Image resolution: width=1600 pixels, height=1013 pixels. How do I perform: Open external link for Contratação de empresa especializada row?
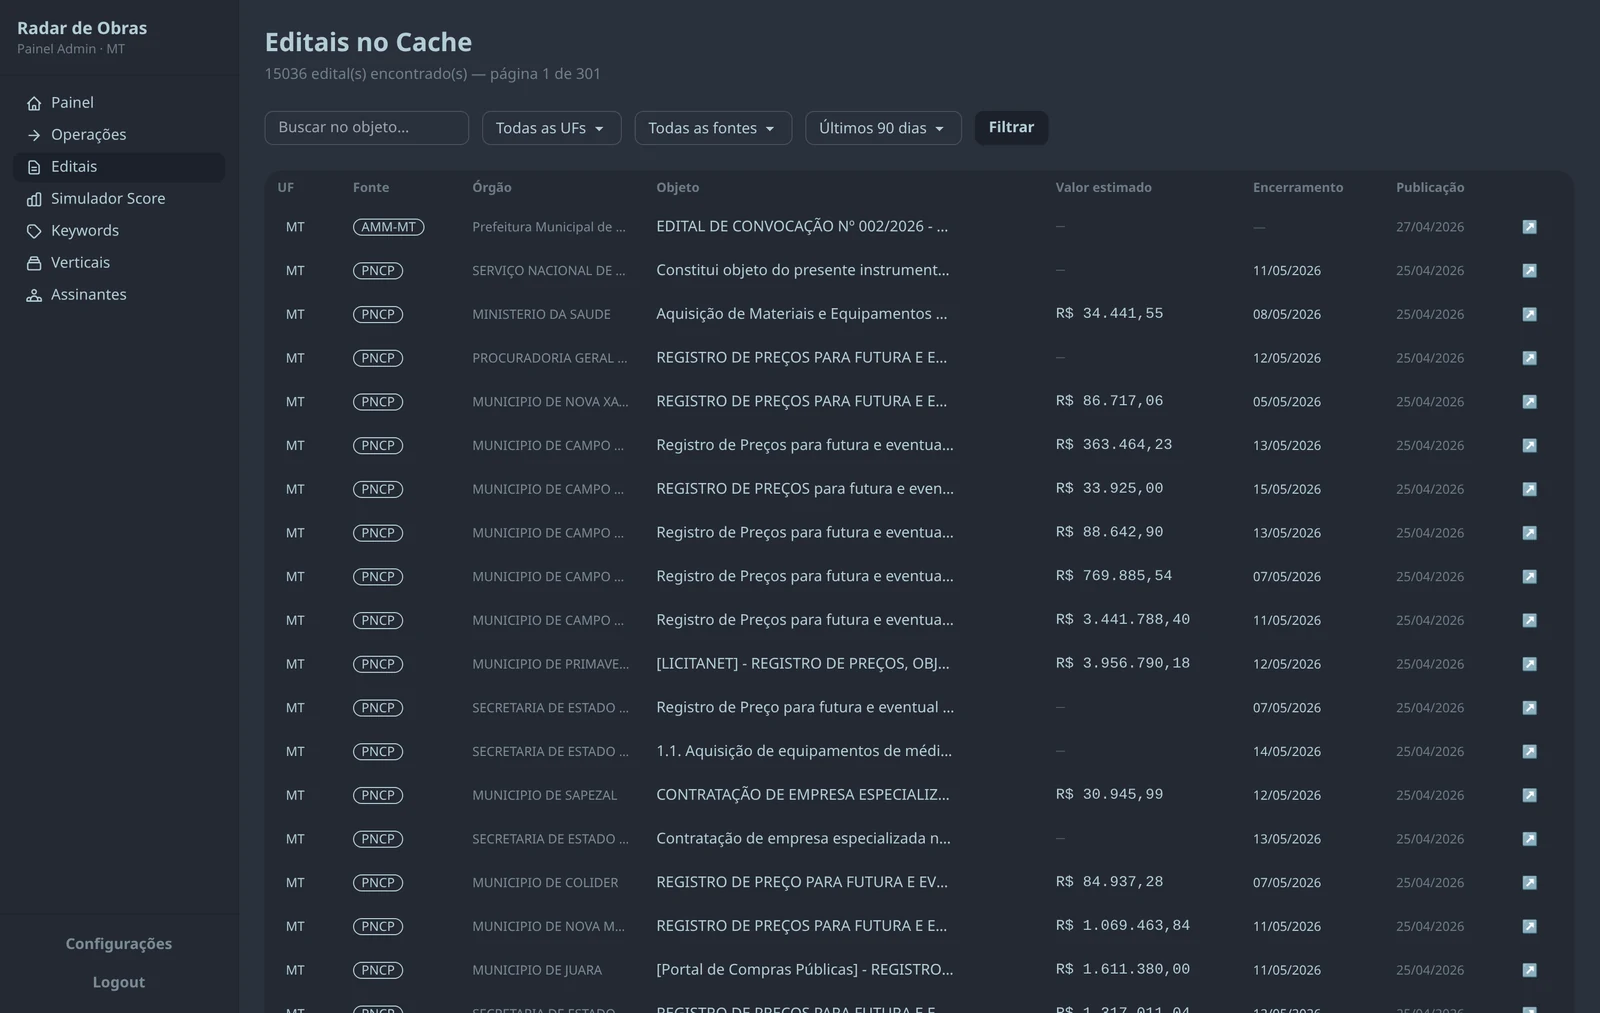1529,839
